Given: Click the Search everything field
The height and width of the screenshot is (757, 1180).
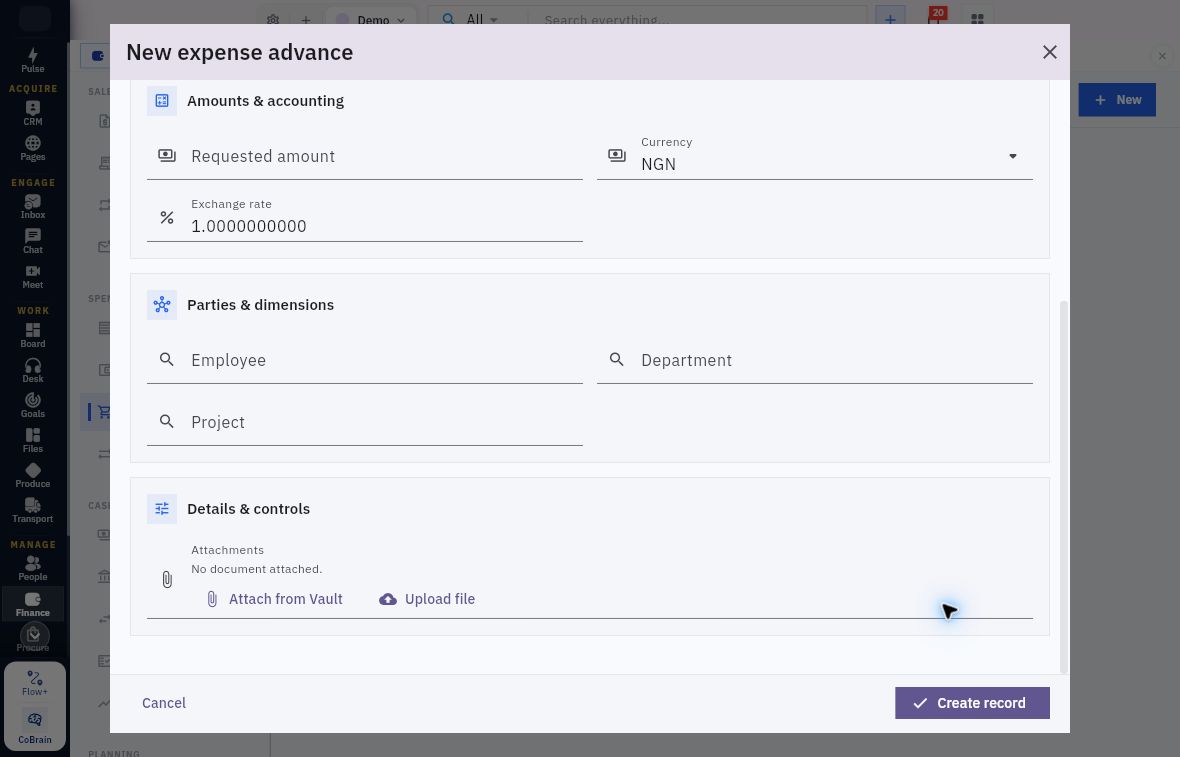Looking at the screenshot, I should (x=696, y=20).
